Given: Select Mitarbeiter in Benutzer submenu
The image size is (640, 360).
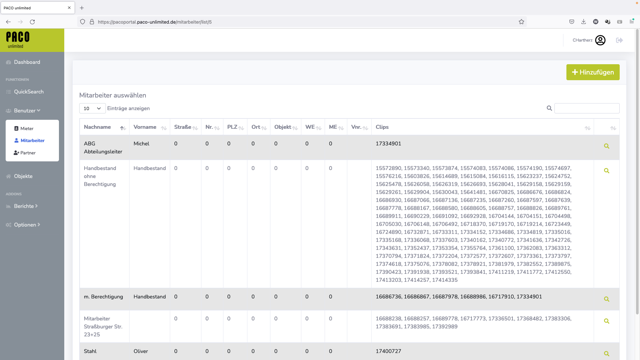Looking at the screenshot, I should point(32,140).
